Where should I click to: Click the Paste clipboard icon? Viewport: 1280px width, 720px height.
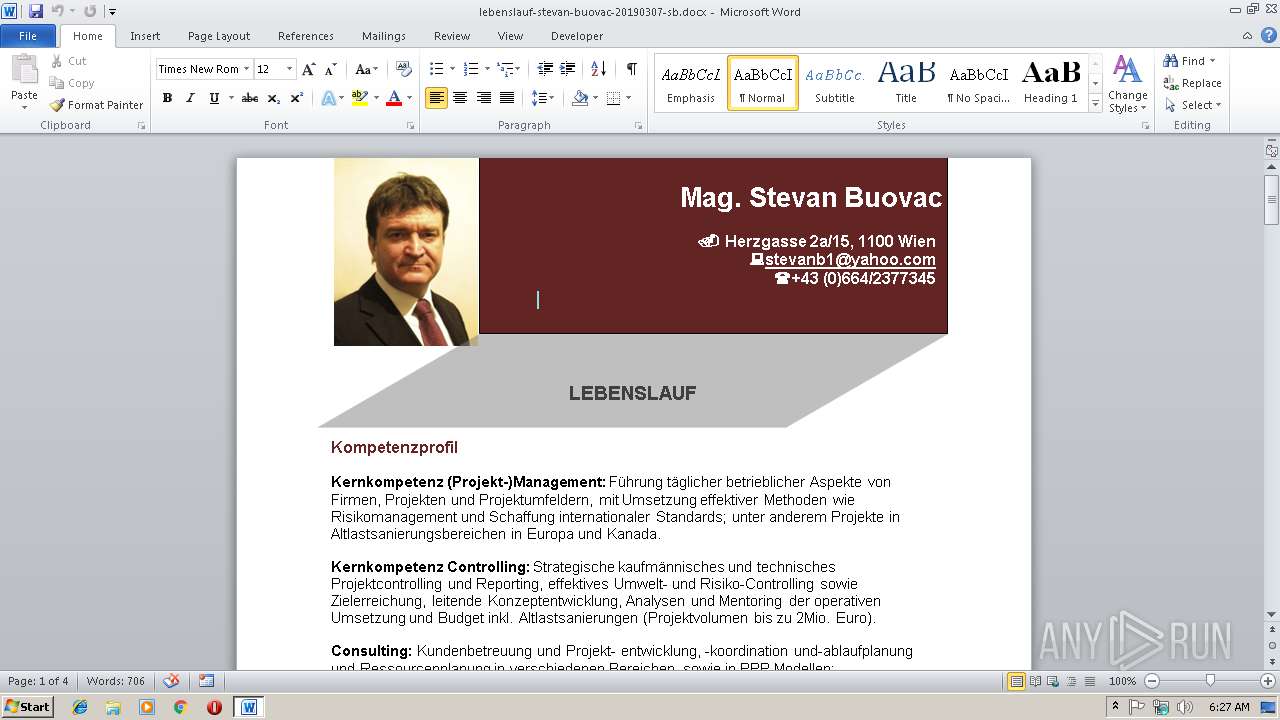[x=24, y=70]
